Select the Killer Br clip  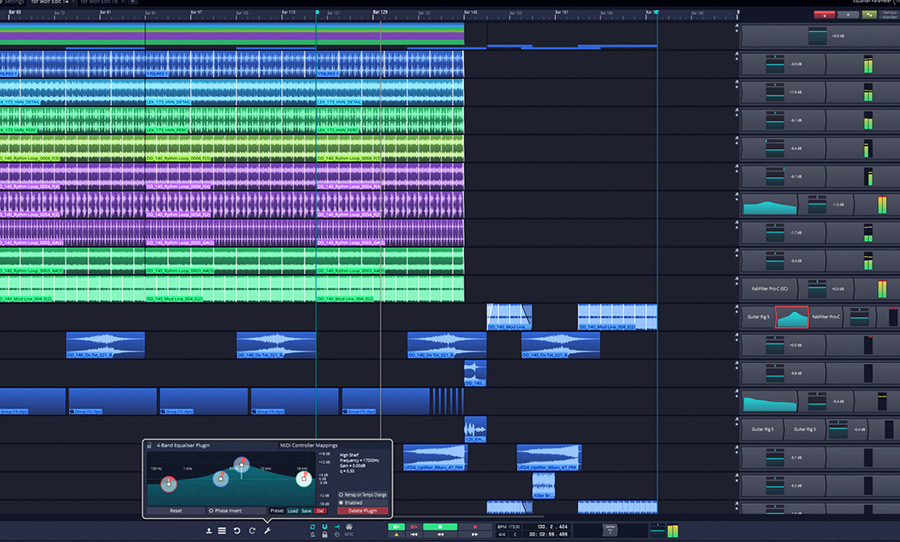point(543,486)
